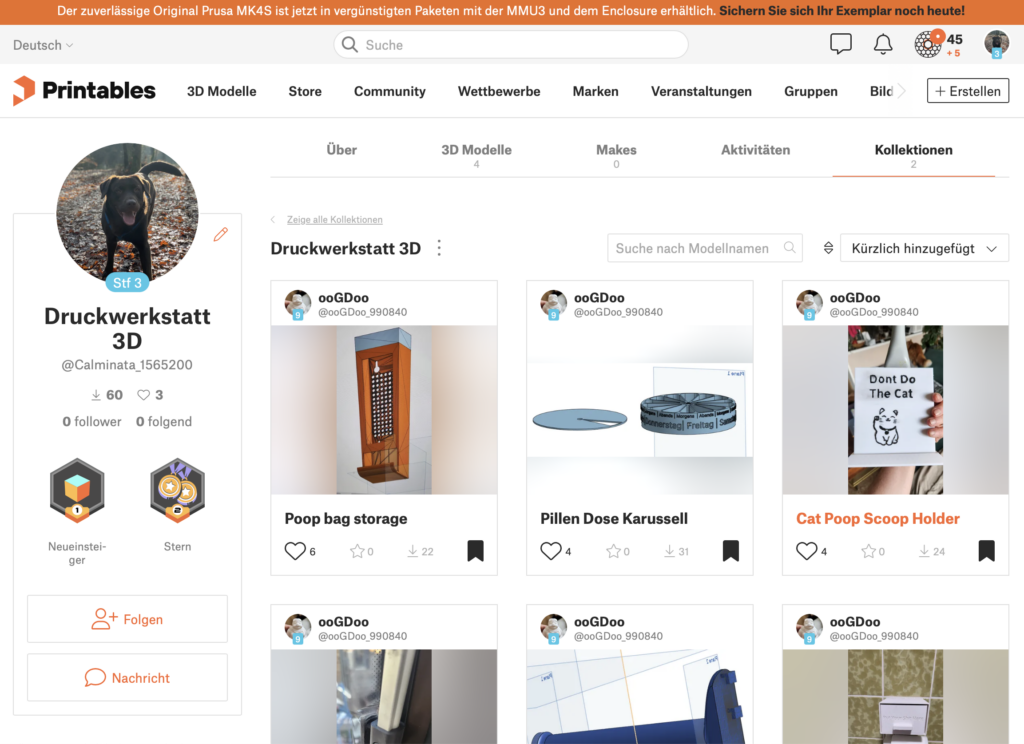Open the Deutsch language dropdown
The width and height of the screenshot is (1024, 744).
[x=43, y=45]
